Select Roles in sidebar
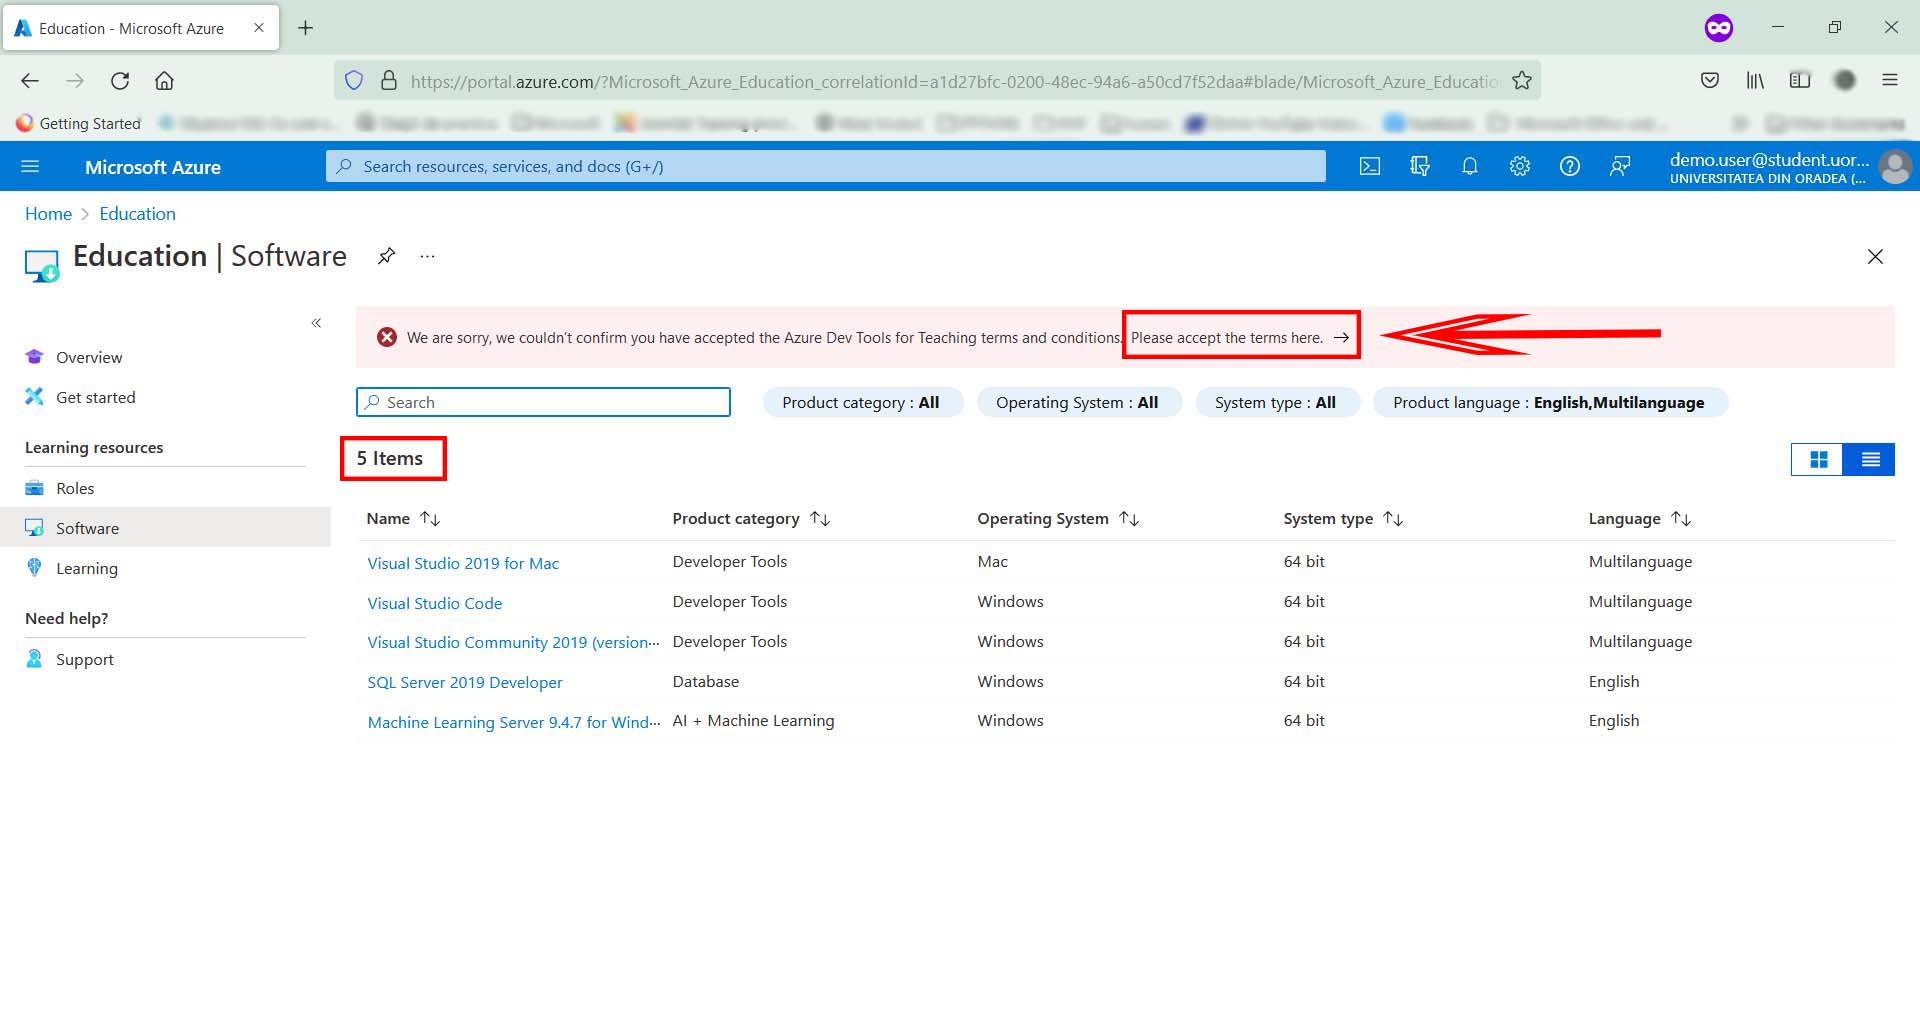Image resolution: width=1920 pixels, height=1022 pixels. point(165,488)
